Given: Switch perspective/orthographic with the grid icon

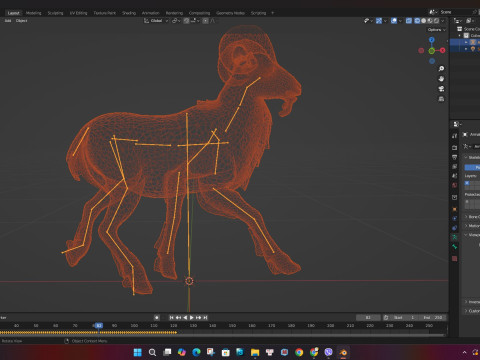Looking at the screenshot, I should pyautogui.click(x=441, y=99).
